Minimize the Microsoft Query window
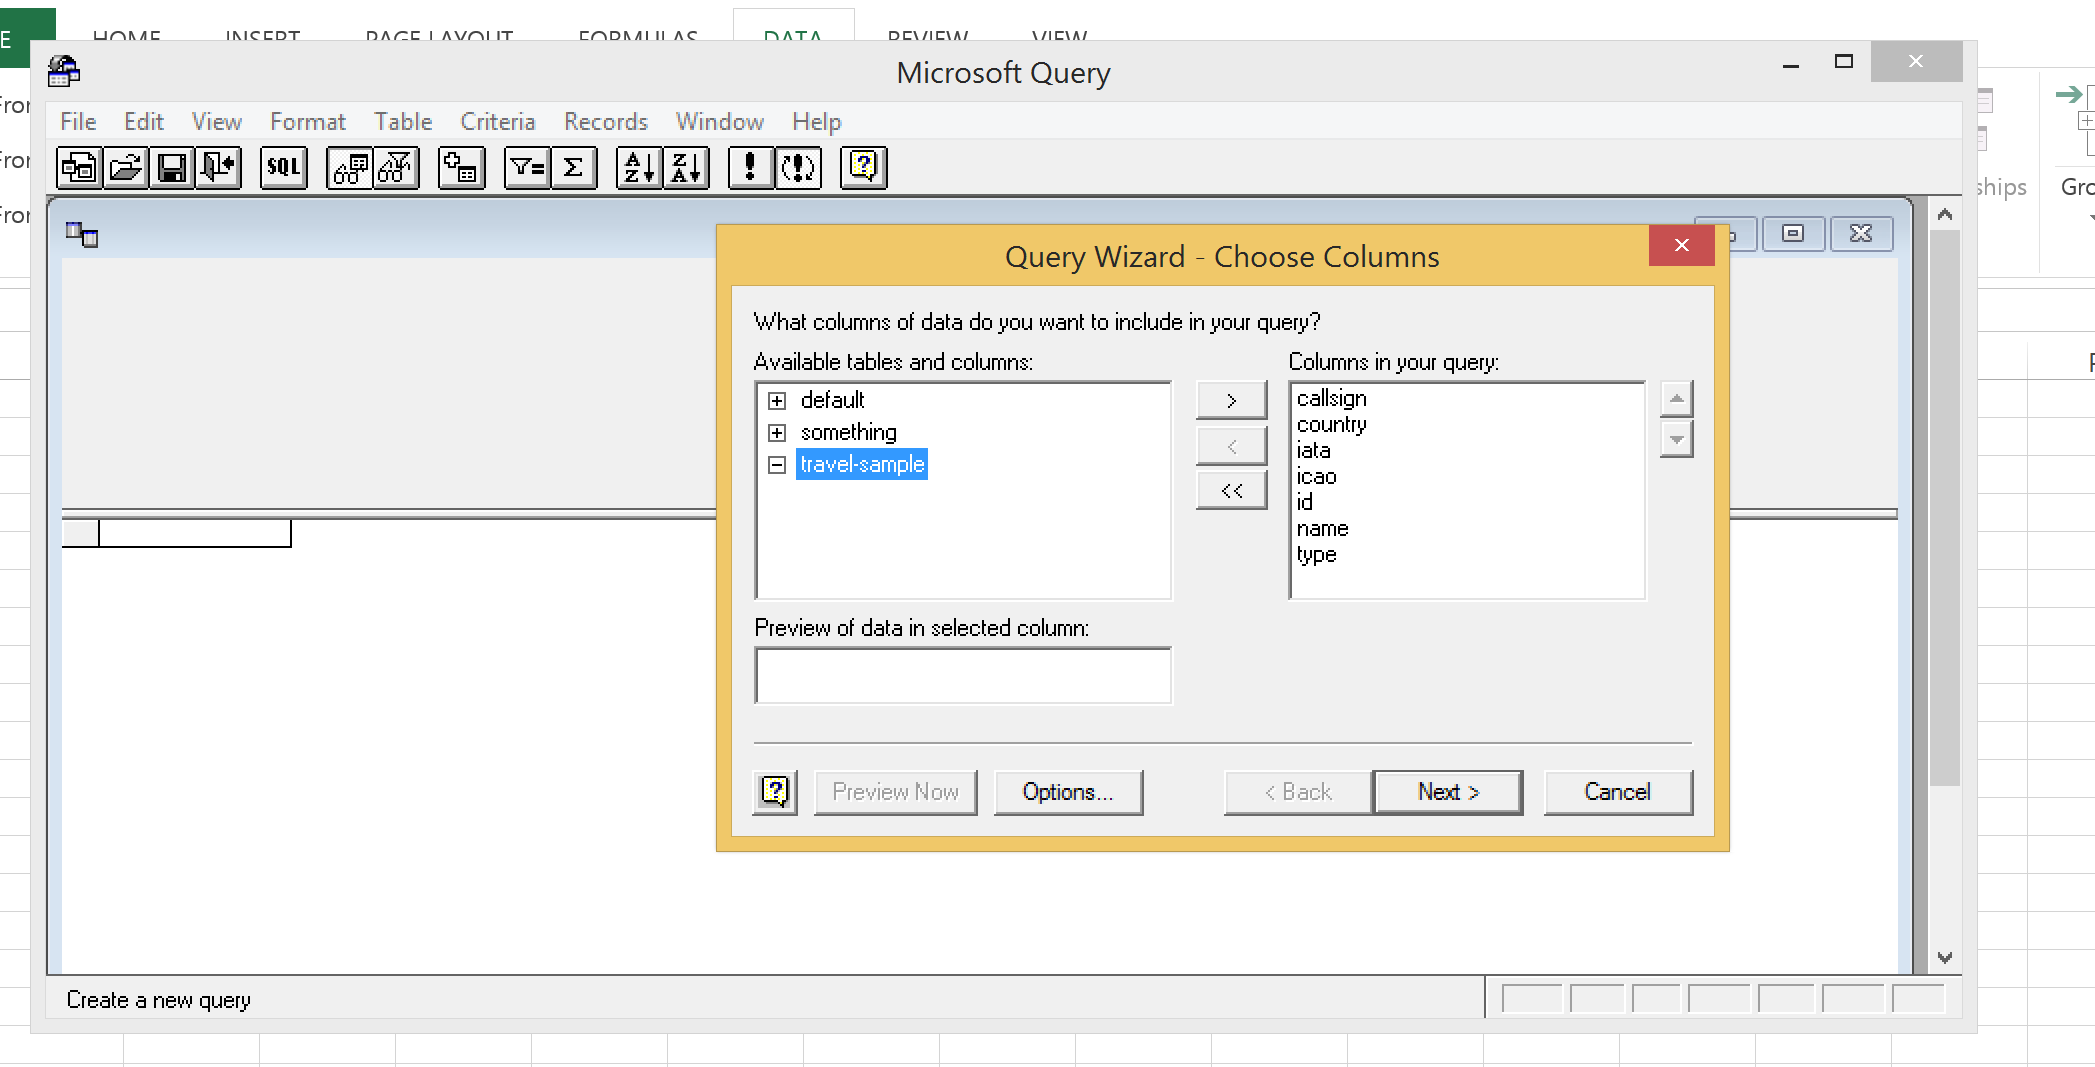Image resolution: width=2095 pixels, height=1067 pixels. [x=1791, y=62]
